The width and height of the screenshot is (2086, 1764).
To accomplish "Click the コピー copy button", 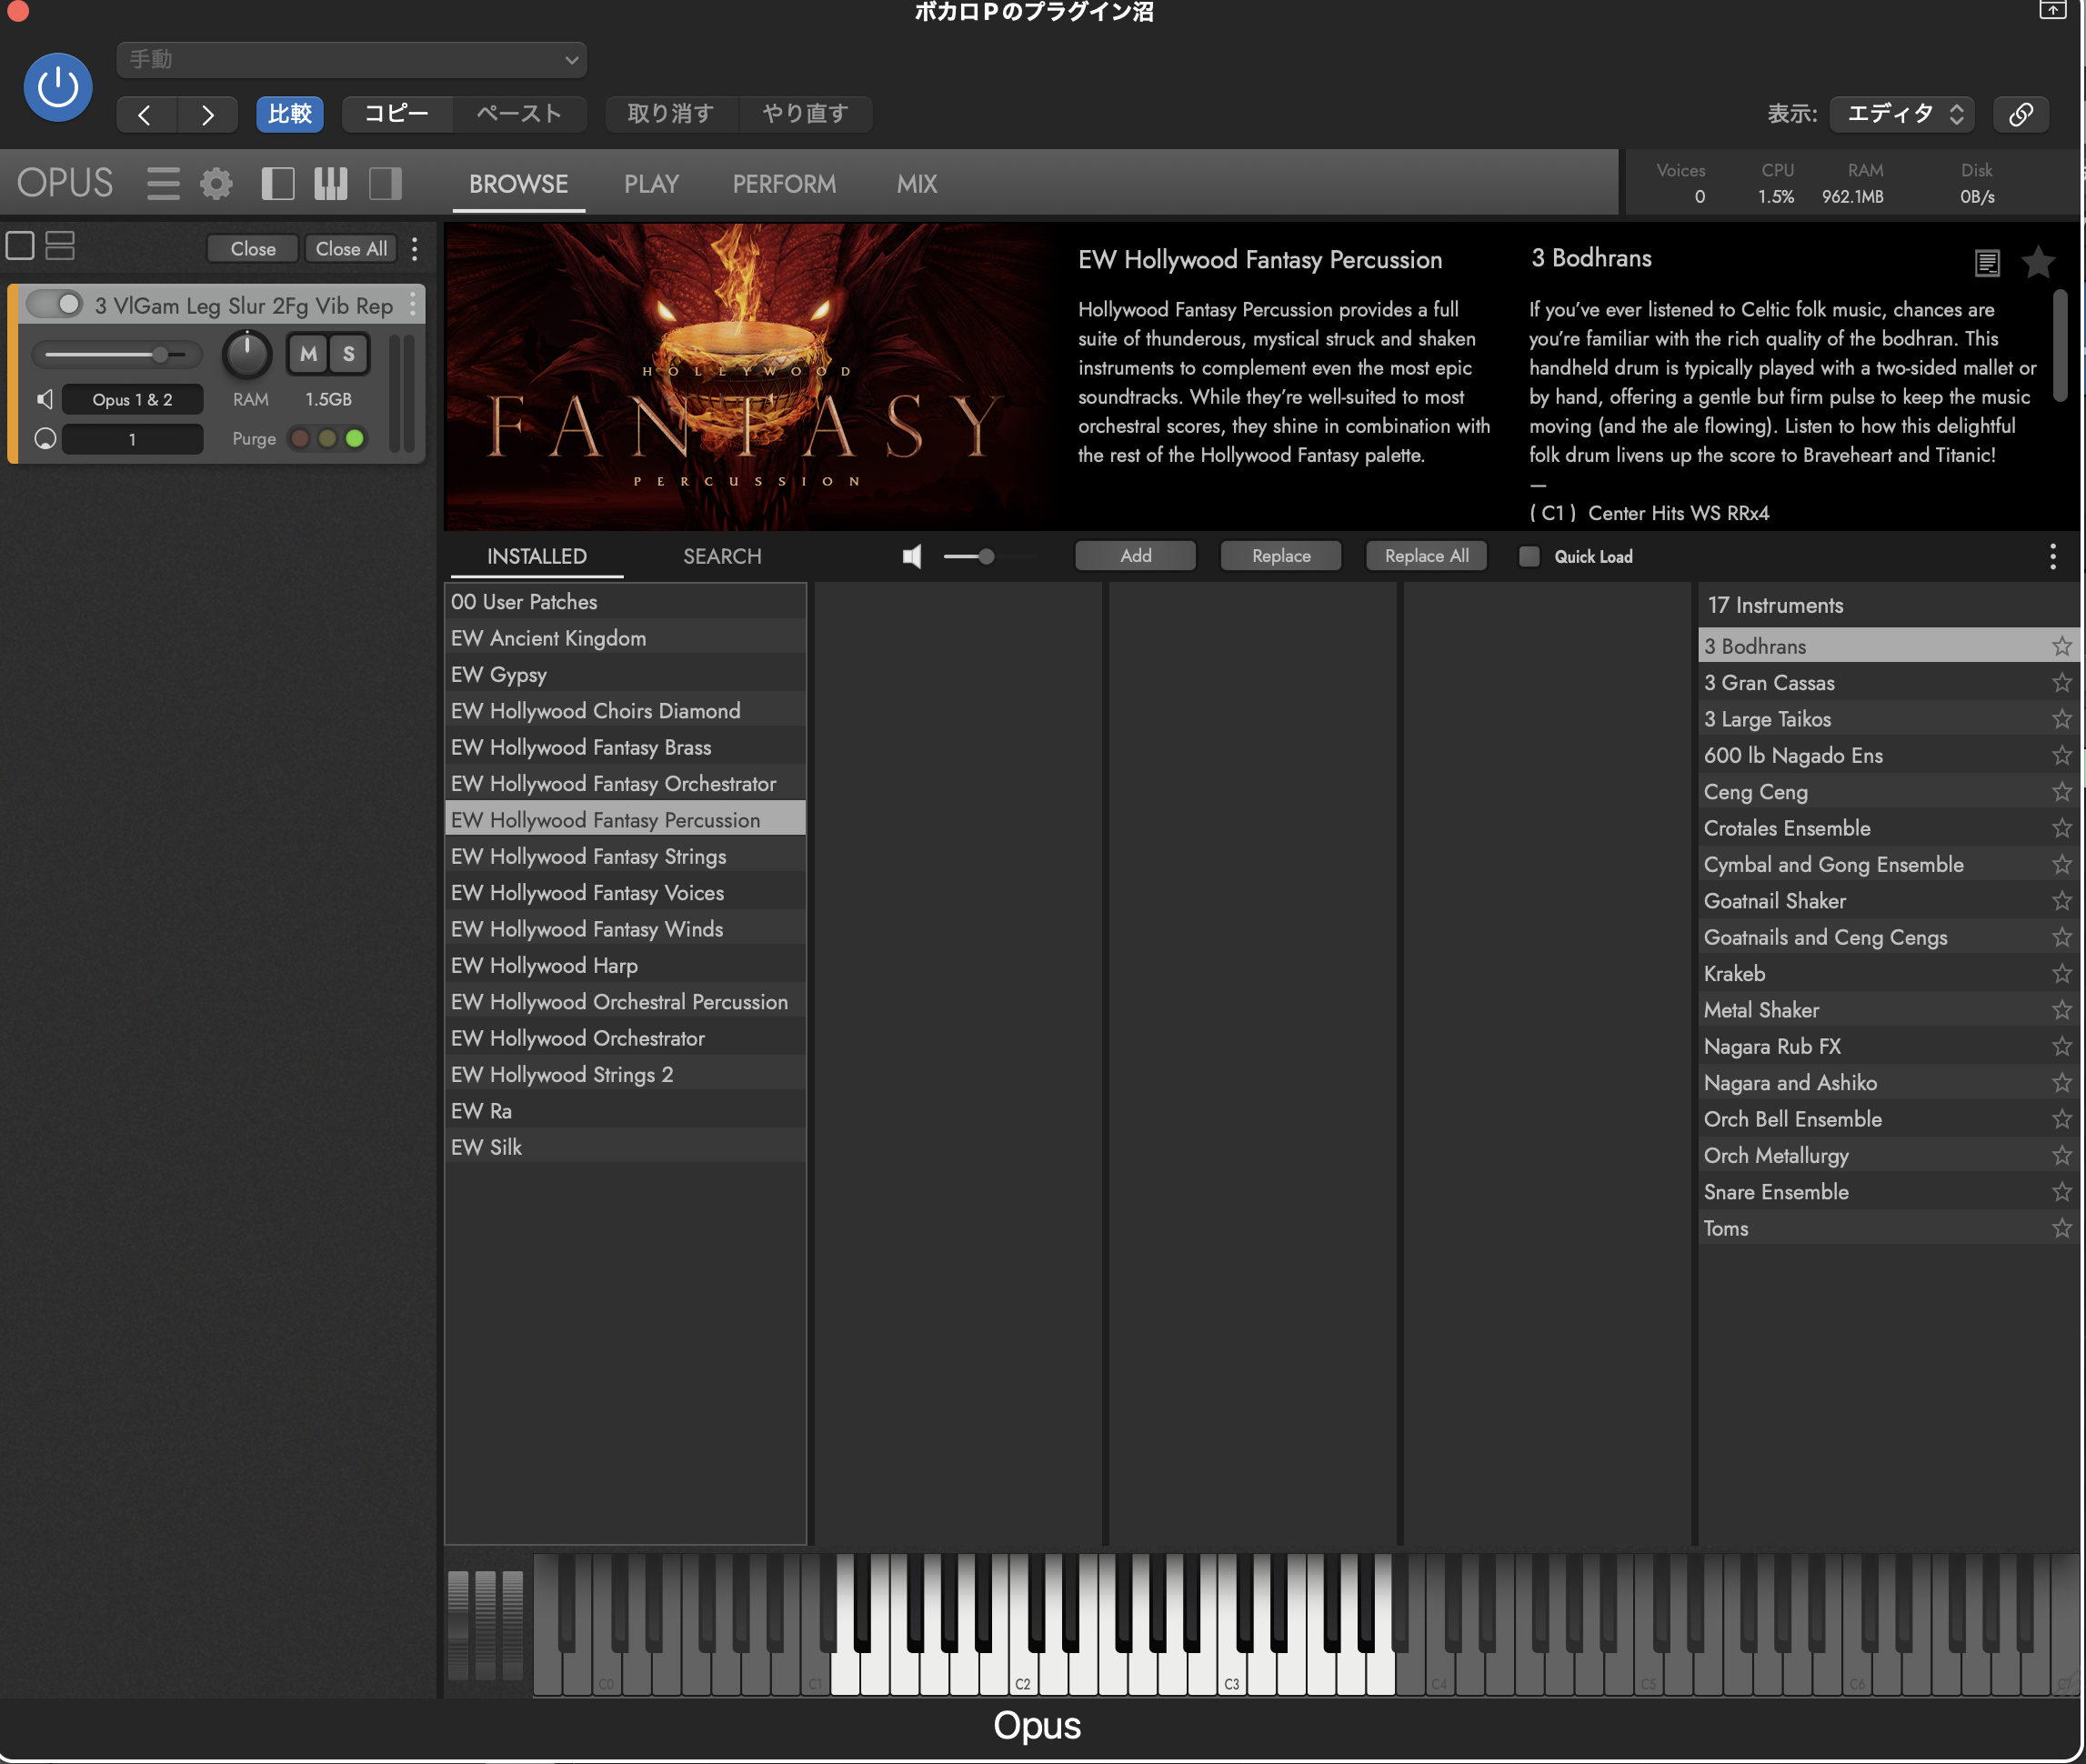I will point(397,114).
